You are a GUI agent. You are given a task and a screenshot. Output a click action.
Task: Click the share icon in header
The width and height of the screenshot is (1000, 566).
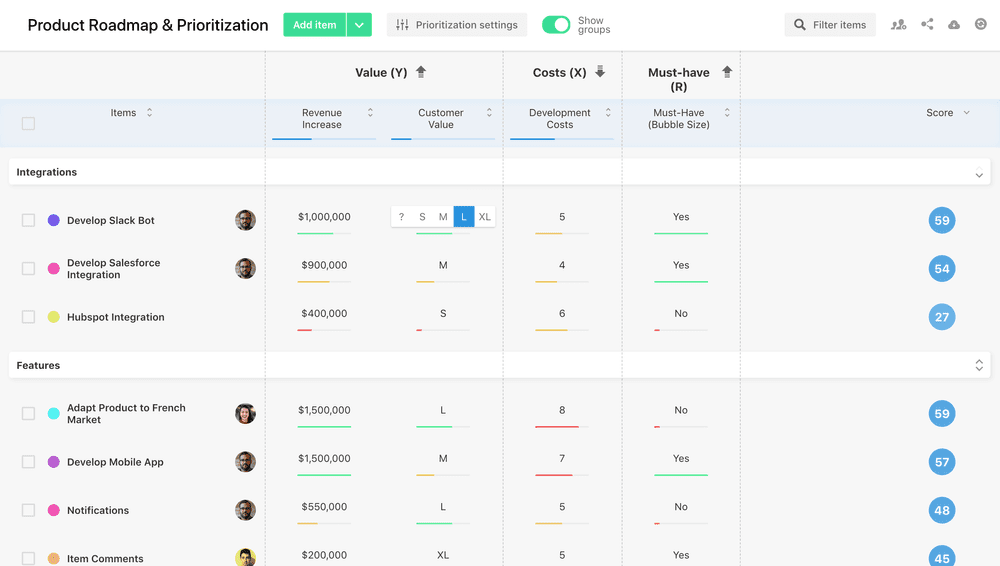927,24
